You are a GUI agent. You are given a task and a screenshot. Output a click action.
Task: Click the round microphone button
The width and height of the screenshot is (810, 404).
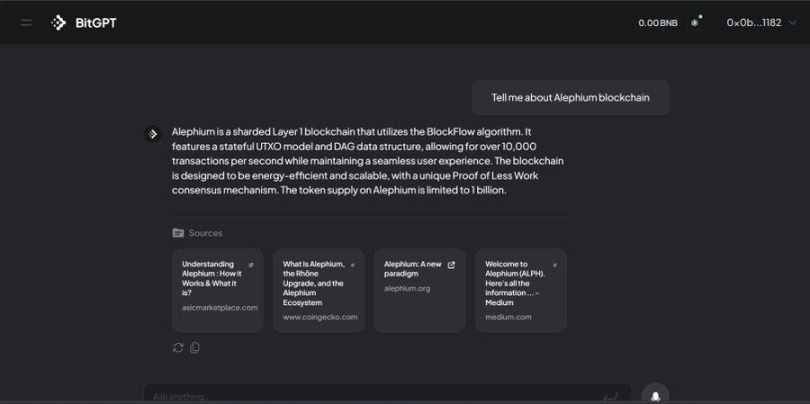coord(655,394)
